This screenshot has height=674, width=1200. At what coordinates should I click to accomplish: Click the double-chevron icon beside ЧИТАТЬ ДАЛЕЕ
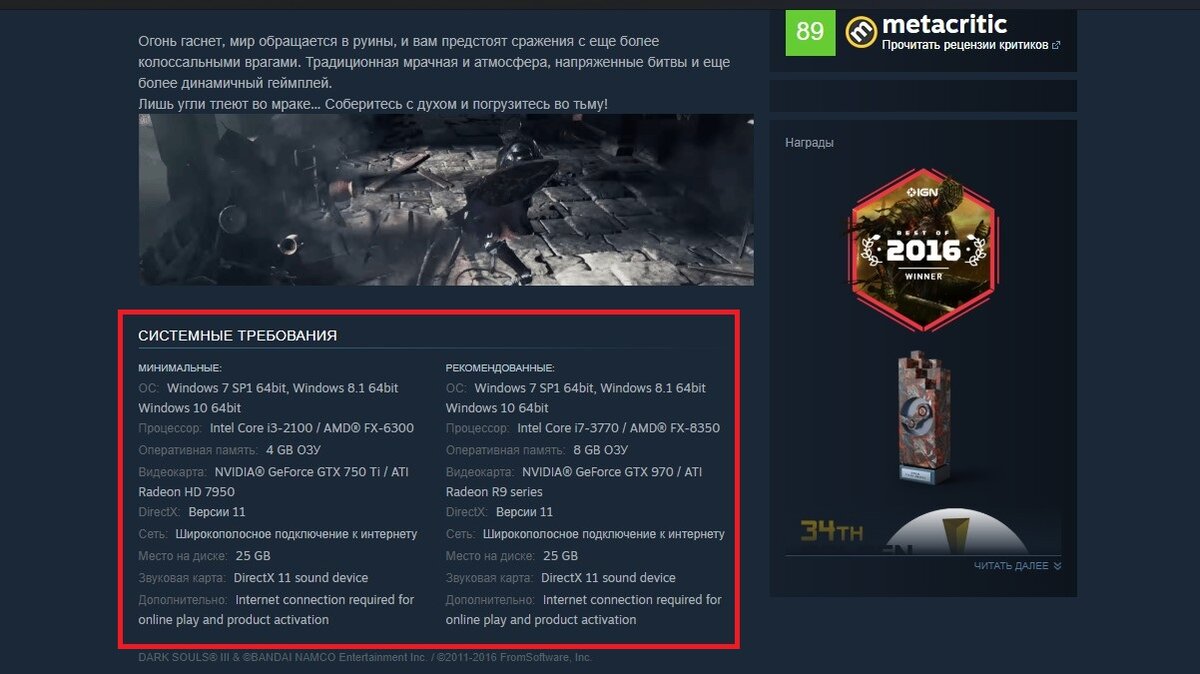click(1057, 566)
